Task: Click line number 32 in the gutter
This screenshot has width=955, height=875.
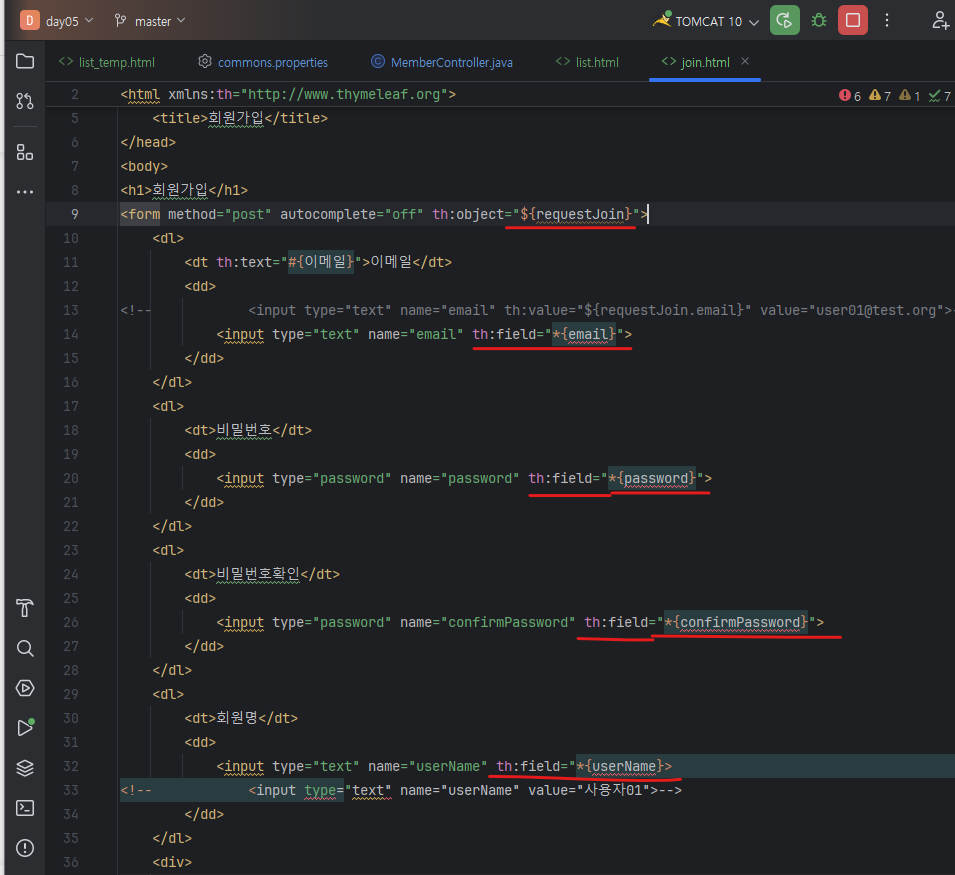Action: pyautogui.click(x=71, y=766)
